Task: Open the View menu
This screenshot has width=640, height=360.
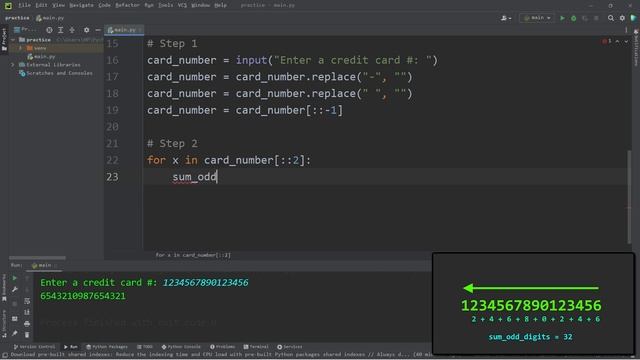Action: tap(59, 5)
